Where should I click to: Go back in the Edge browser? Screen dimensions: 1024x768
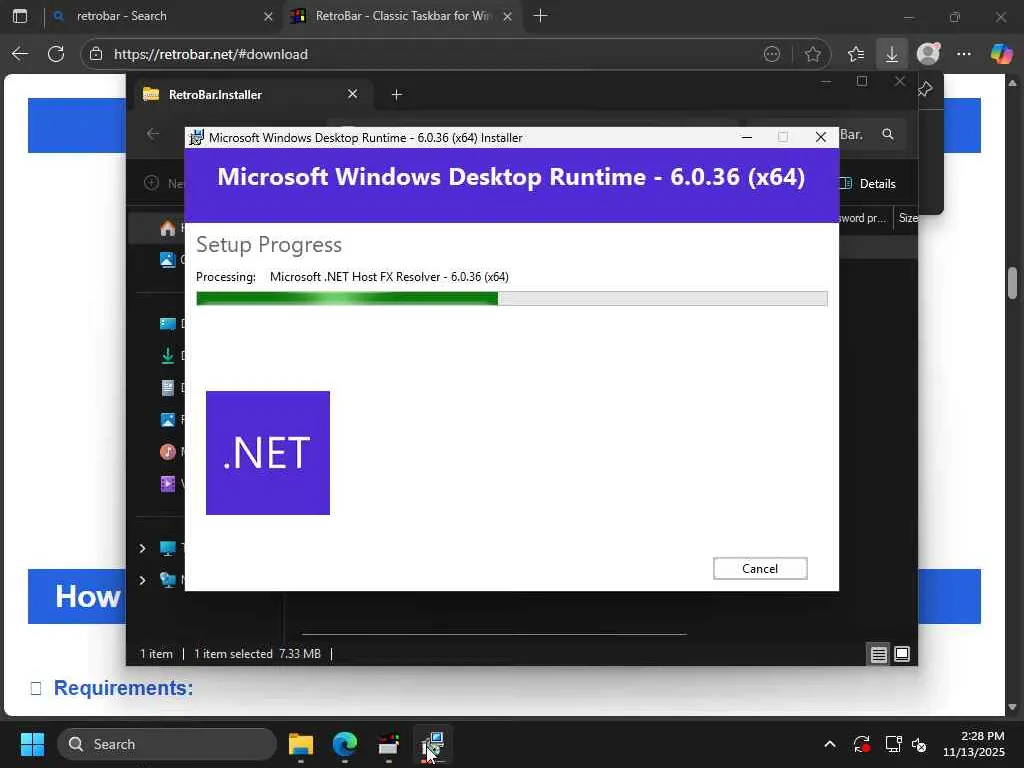[20, 54]
